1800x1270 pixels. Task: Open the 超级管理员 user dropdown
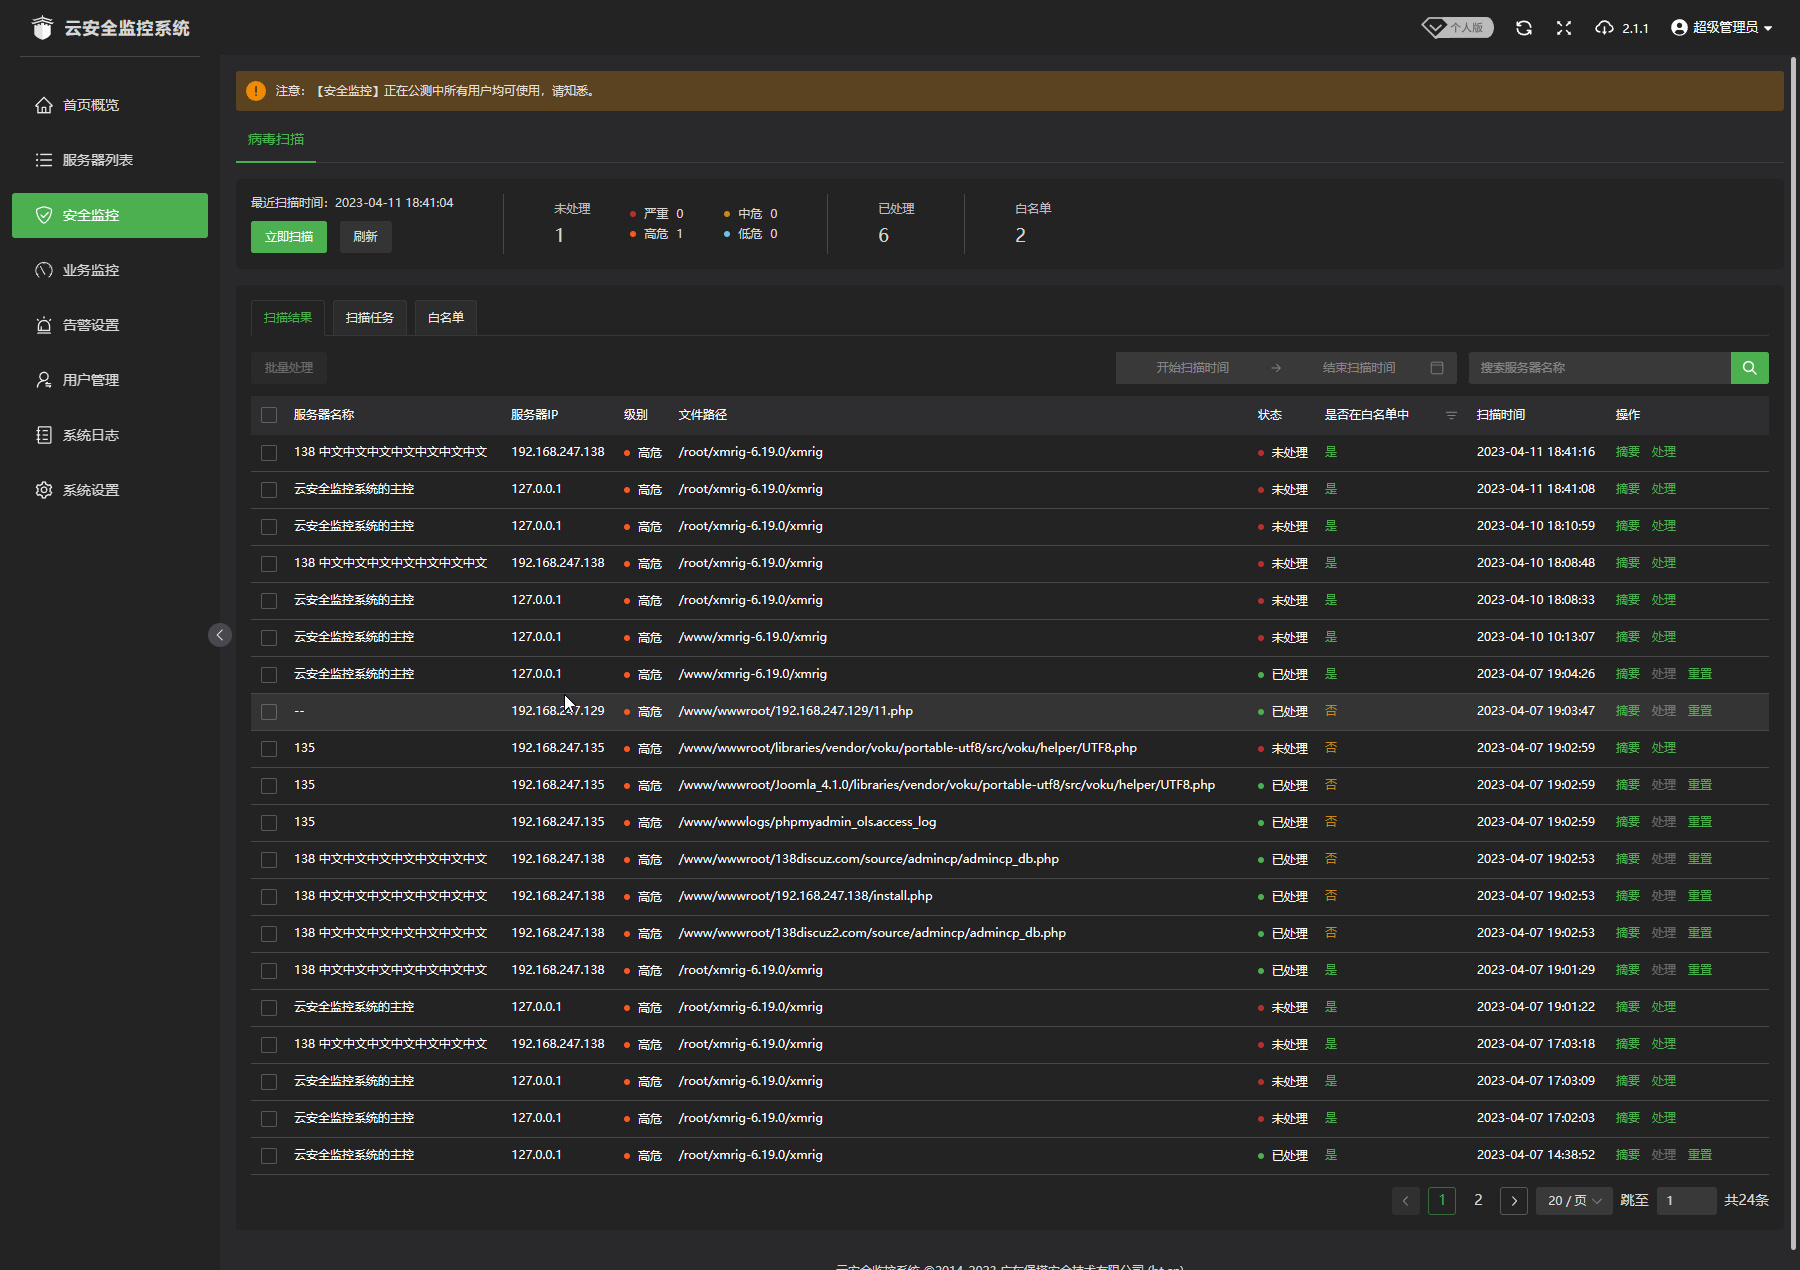(1722, 28)
